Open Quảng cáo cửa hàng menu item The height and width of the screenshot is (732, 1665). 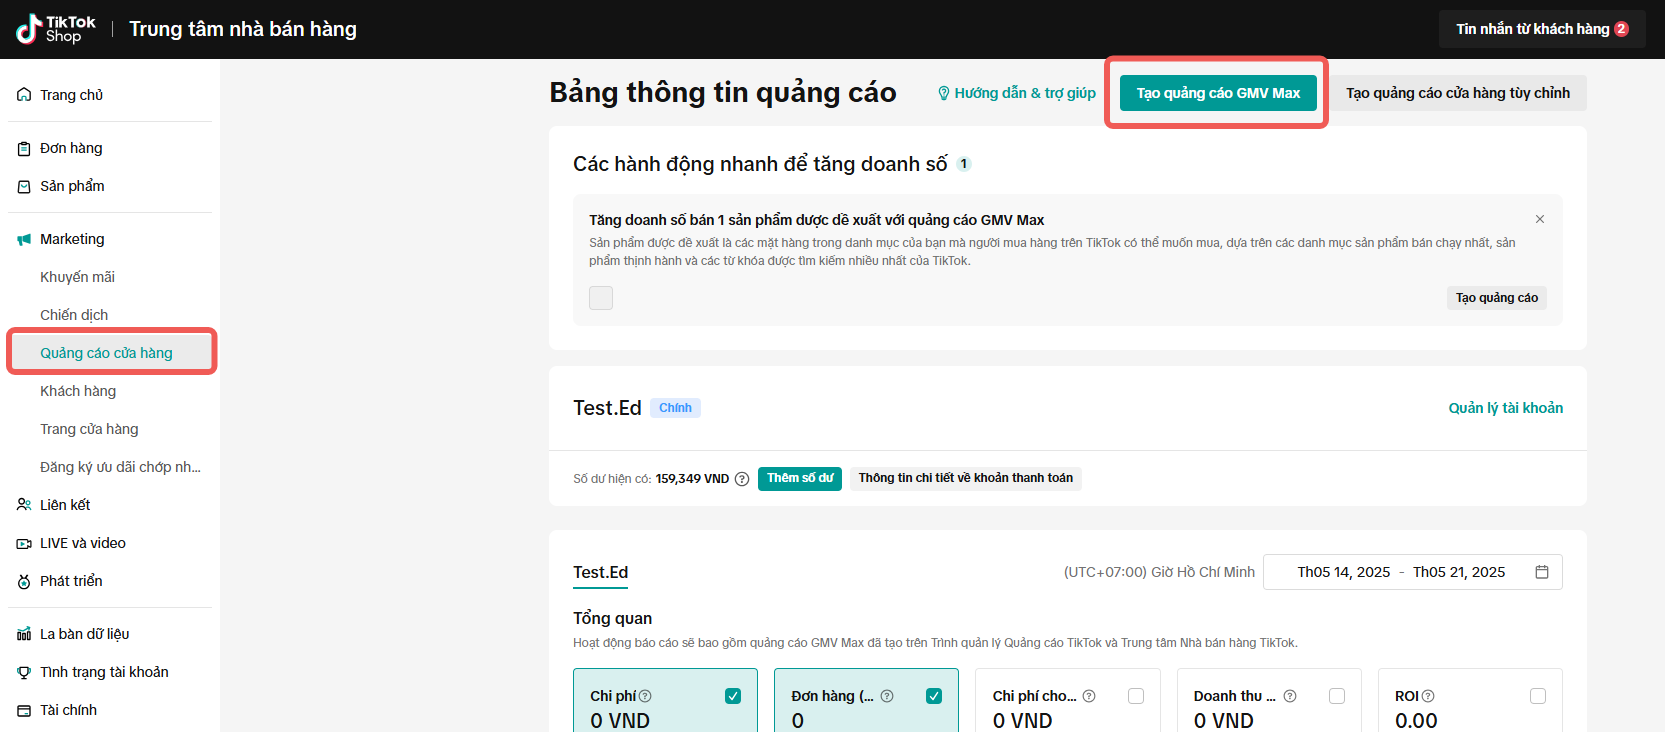(106, 353)
